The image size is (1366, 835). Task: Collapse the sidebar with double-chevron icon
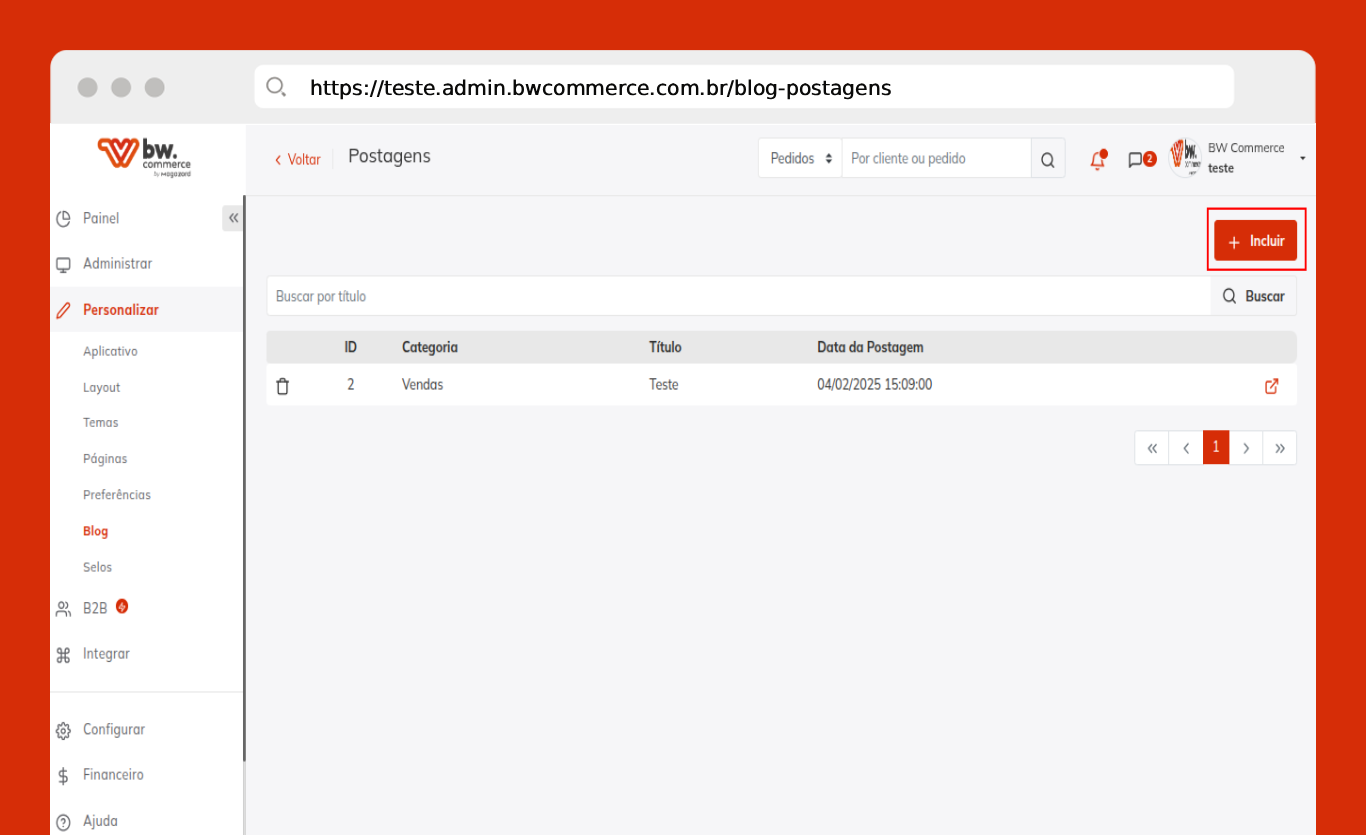pos(233,218)
